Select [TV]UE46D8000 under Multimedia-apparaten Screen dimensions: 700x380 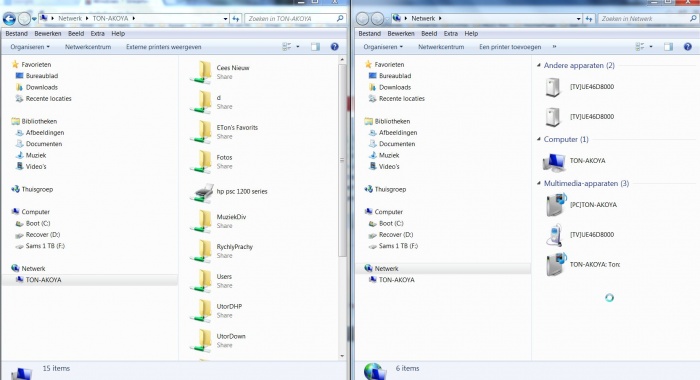579,235
